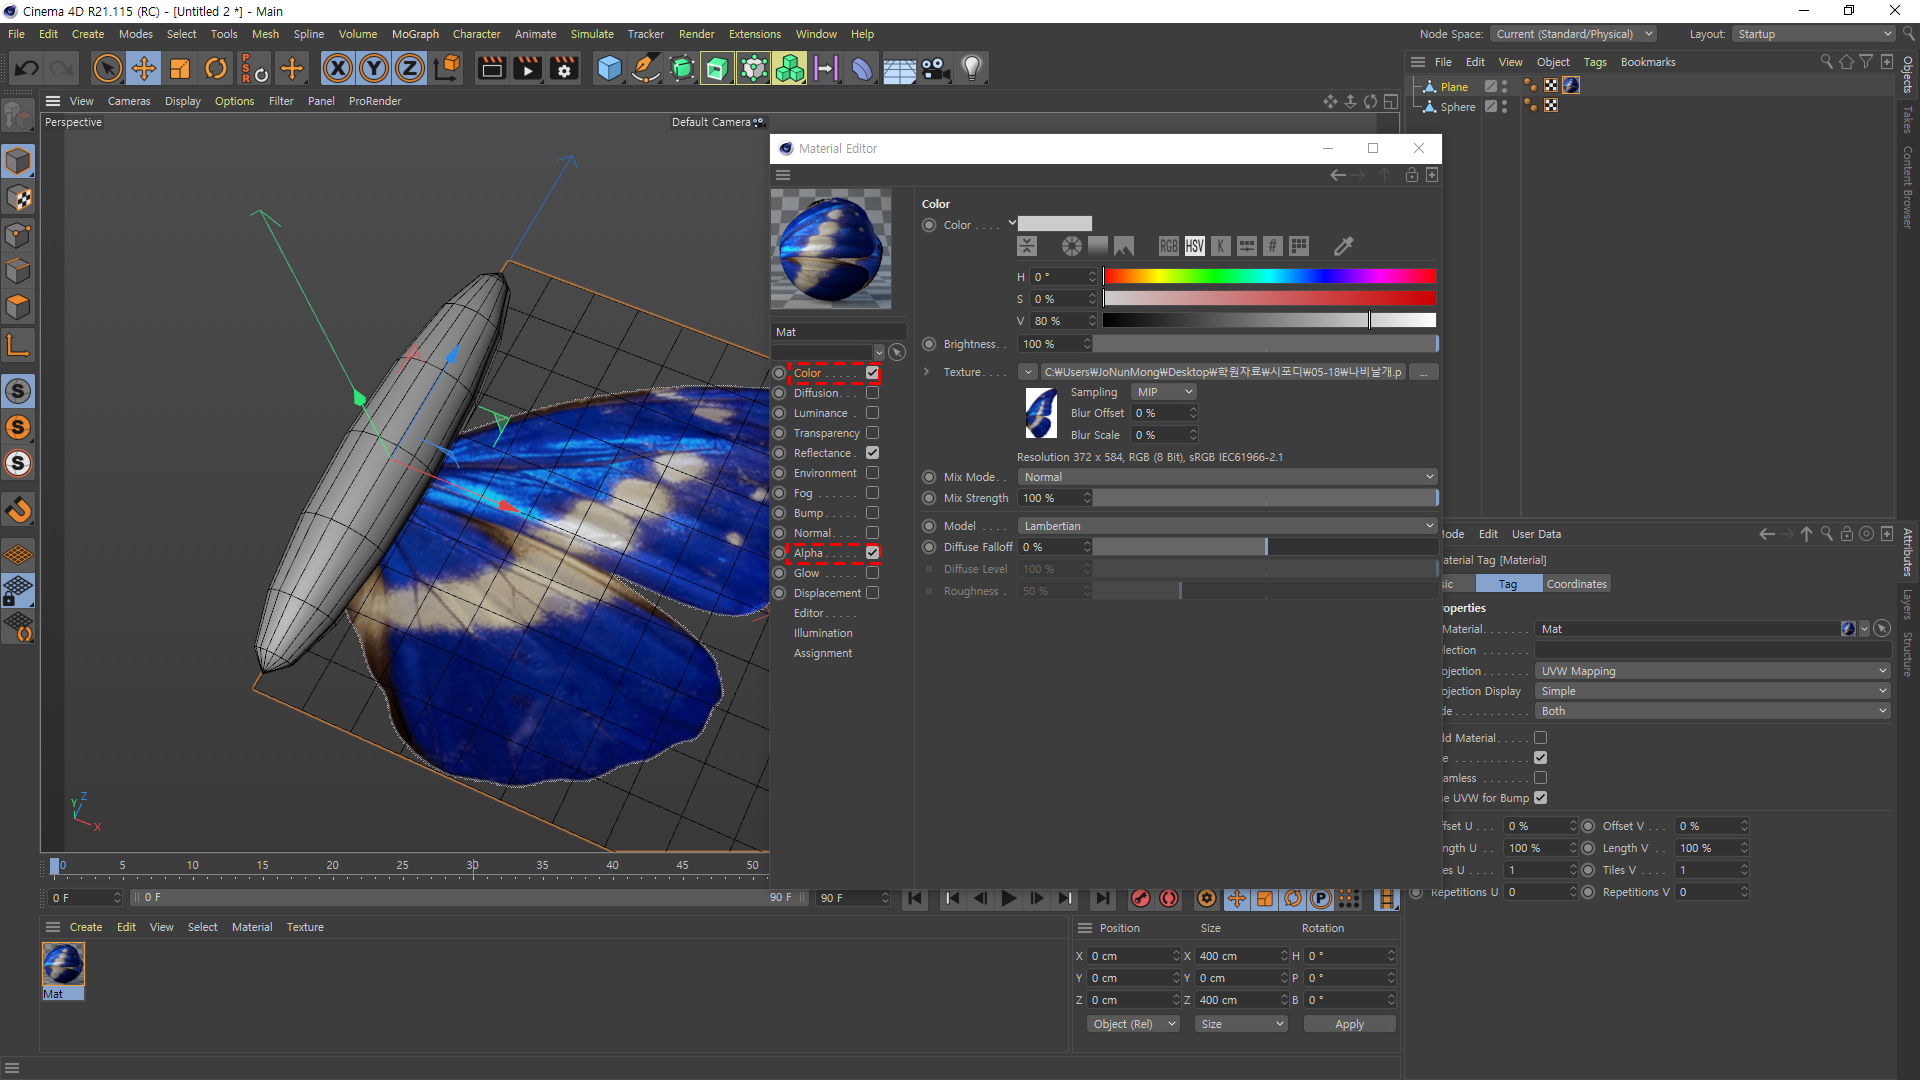Viewport: 1920px width, 1080px height.
Task: Open the Sampling MIP dropdown
Action: coord(1164,392)
